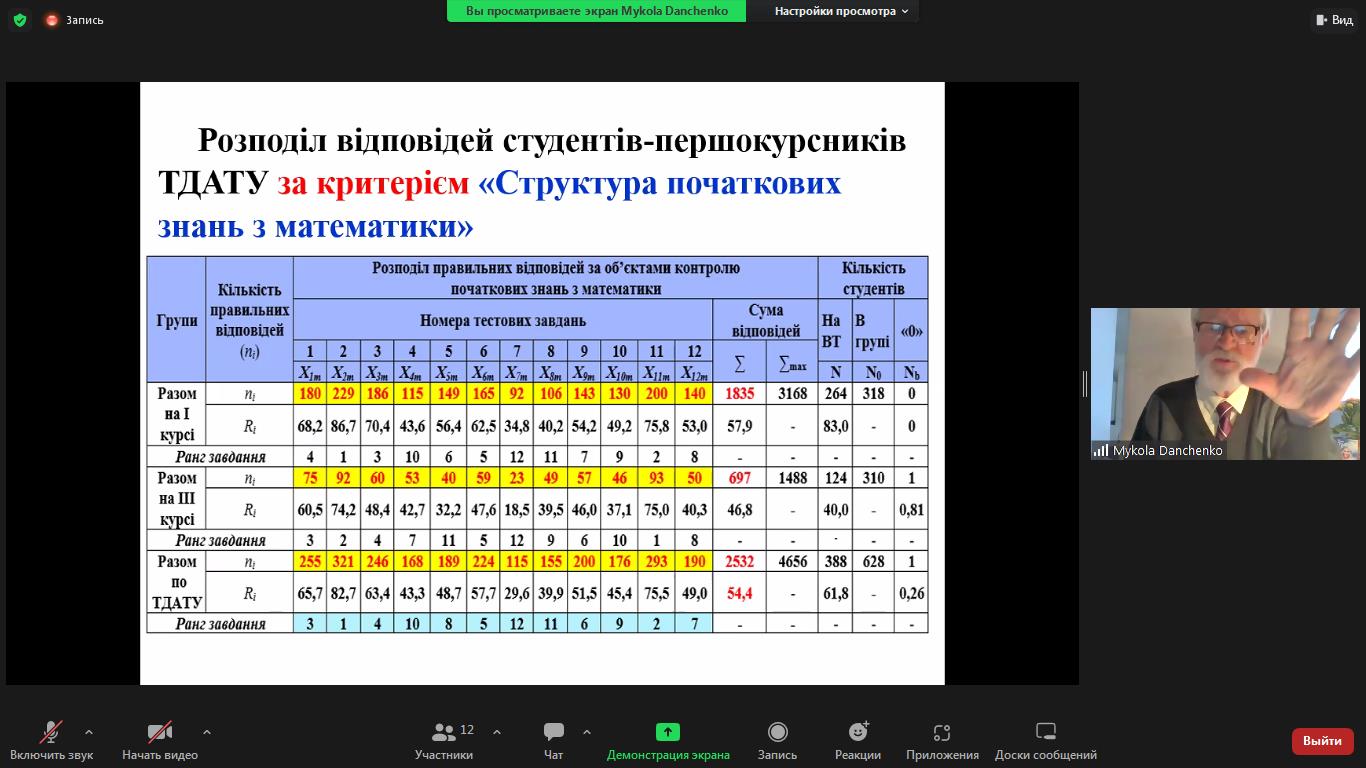Click the «Групи» column header
This screenshot has width=1366, height=768.
(177, 321)
